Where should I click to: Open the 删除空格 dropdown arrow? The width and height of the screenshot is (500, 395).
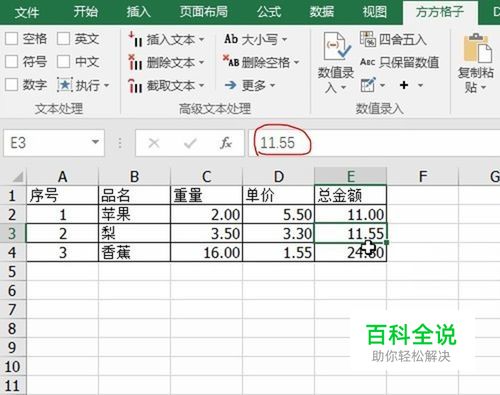click(296, 62)
